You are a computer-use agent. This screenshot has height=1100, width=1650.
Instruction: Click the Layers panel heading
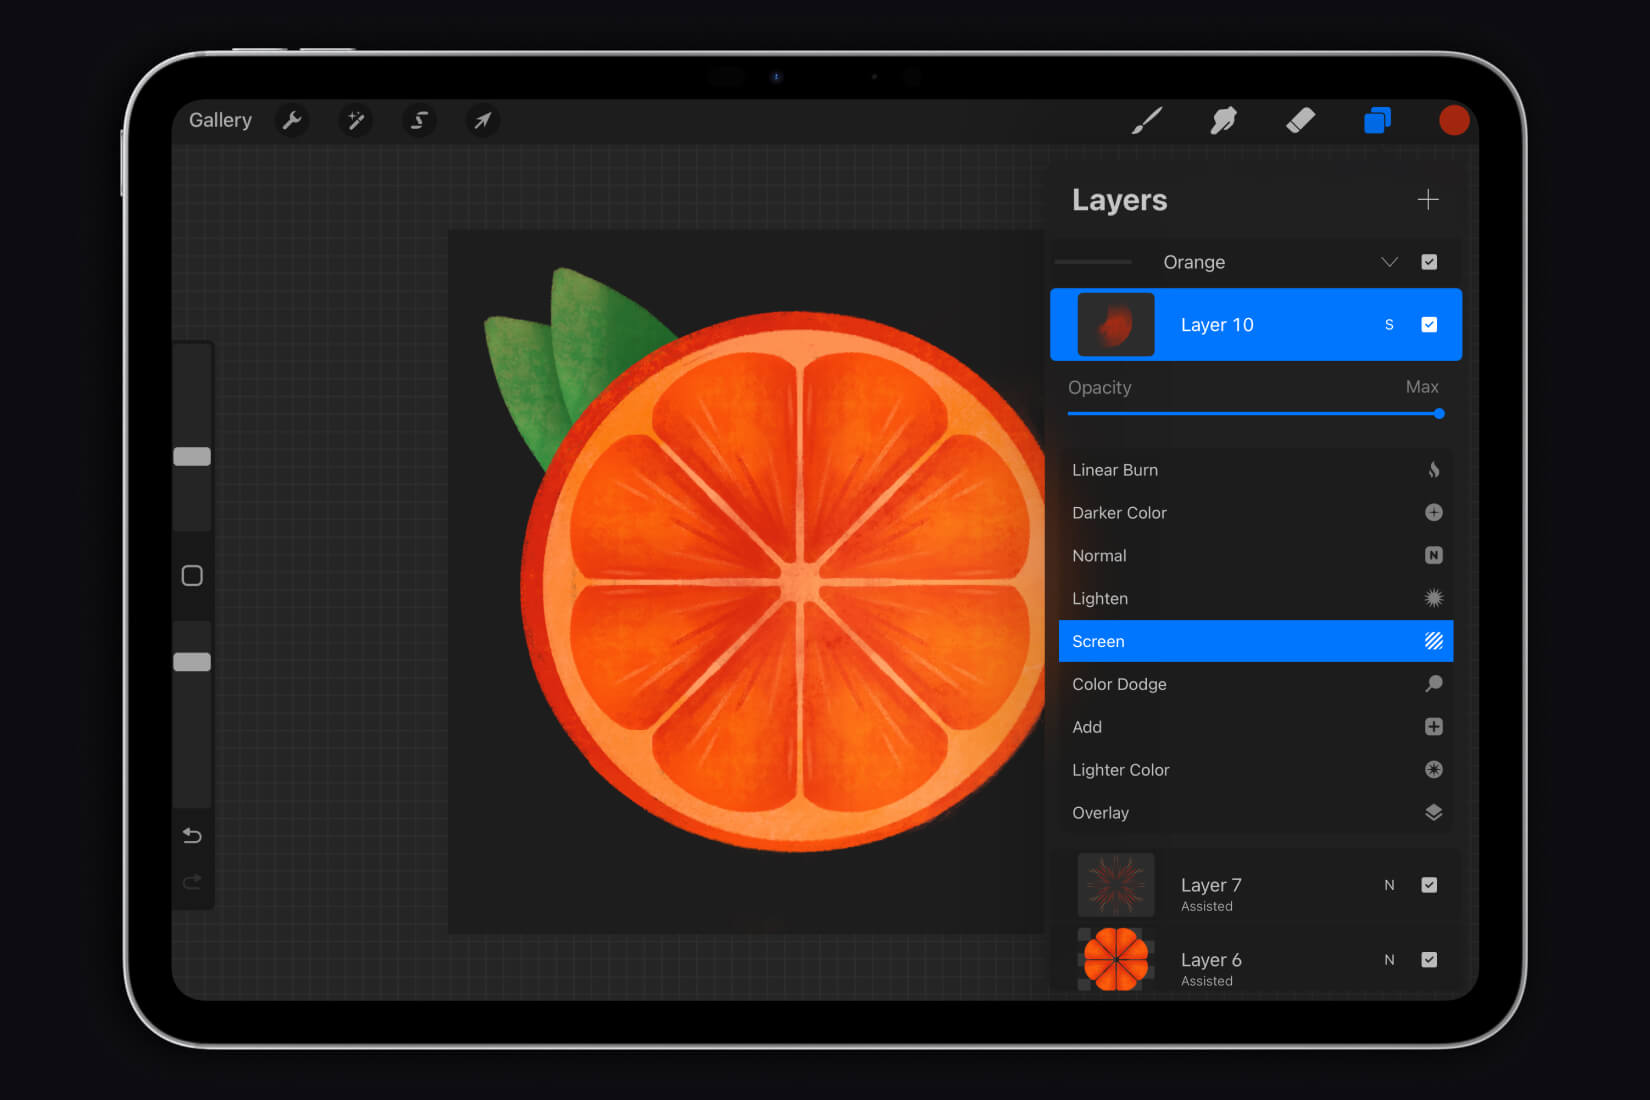tap(1119, 200)
